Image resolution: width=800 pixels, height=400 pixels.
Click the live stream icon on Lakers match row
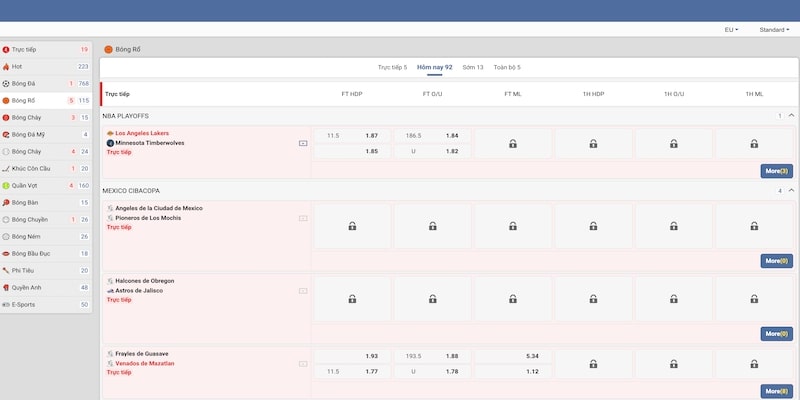tap(303, 143)
